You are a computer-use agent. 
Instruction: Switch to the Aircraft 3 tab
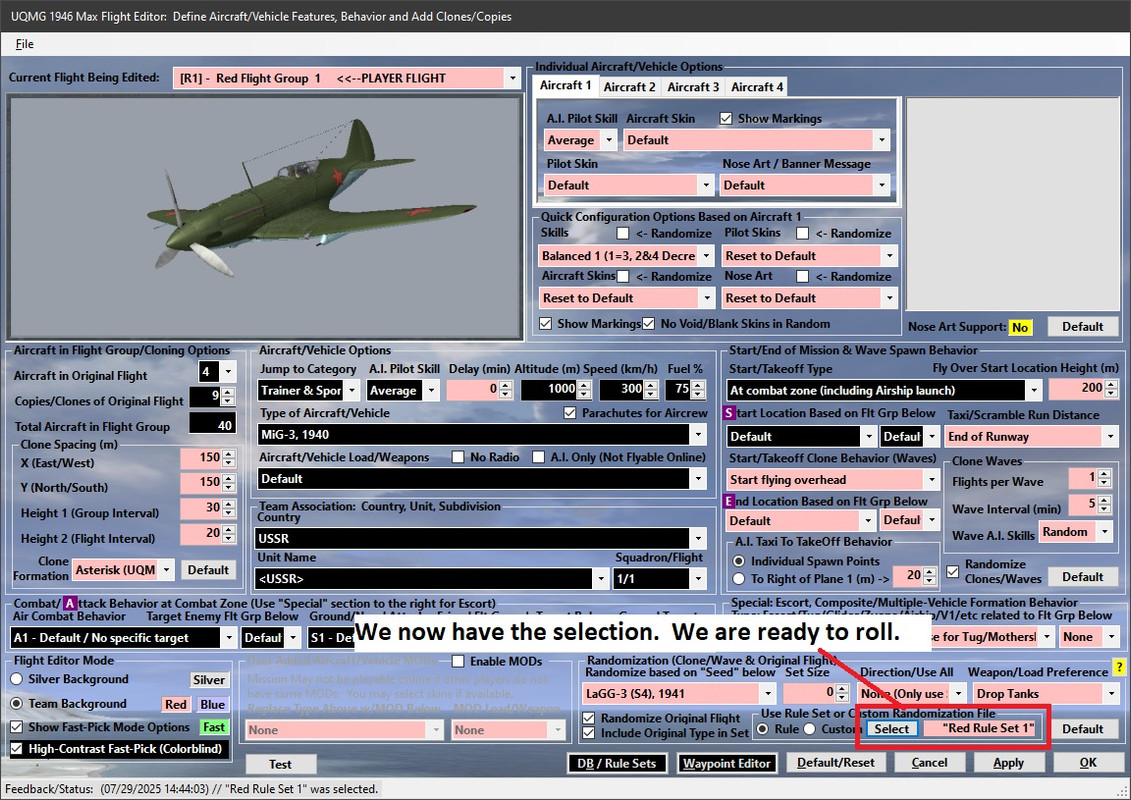click(x=692, y=87)
